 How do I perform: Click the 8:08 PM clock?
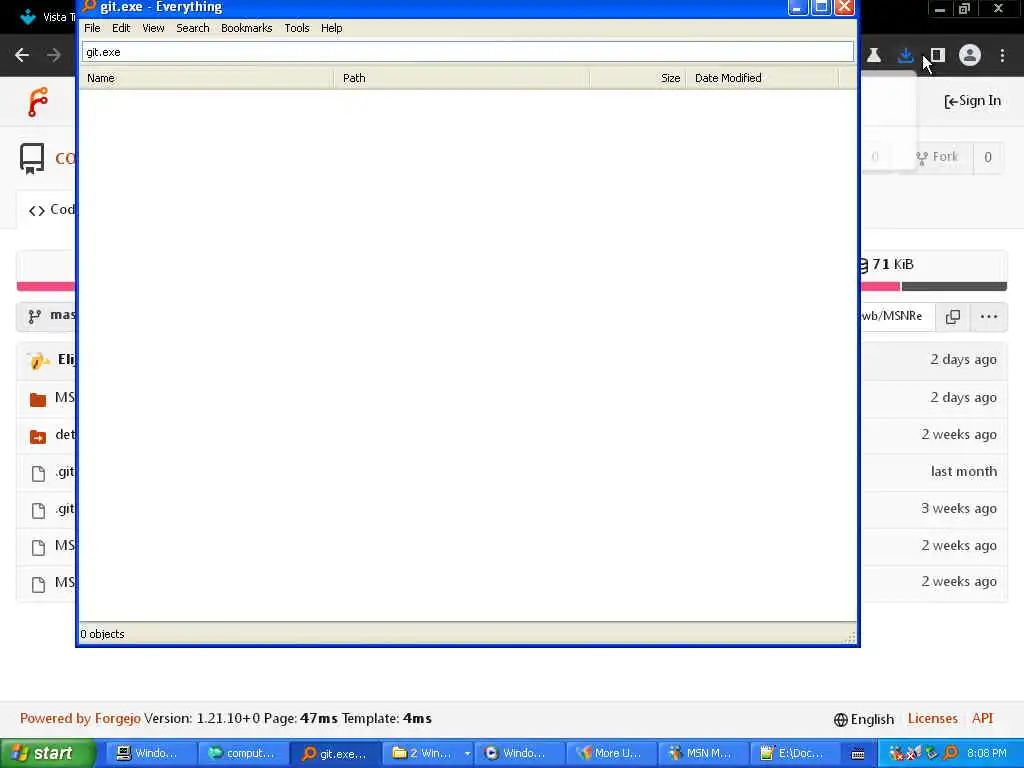986,754
